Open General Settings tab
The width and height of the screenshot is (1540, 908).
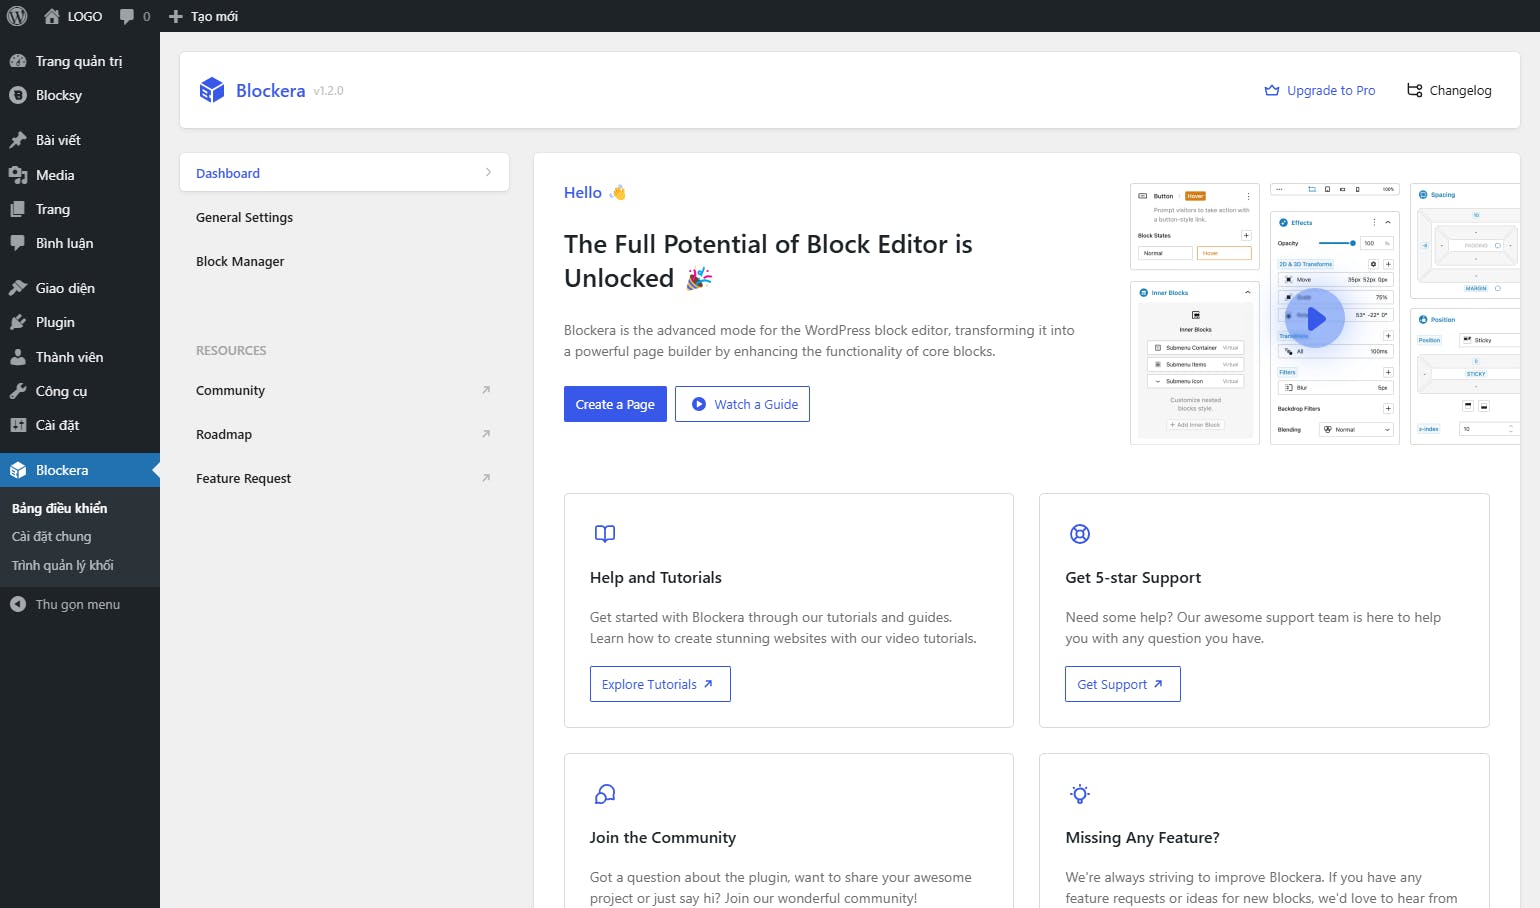(344, 217)
